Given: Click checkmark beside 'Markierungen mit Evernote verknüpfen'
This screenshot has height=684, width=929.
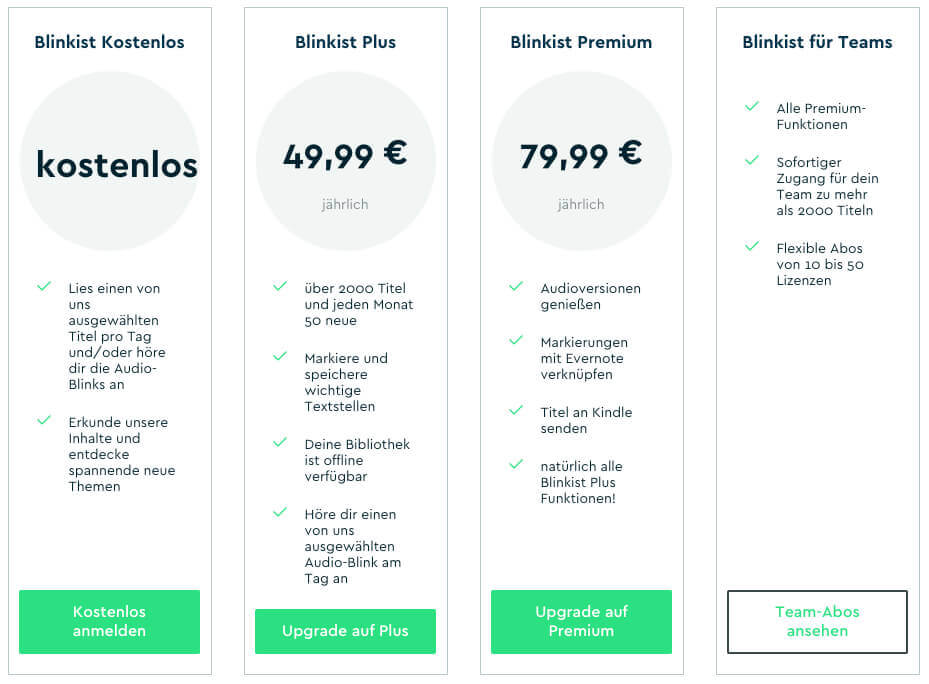Looking at the screenshot, I should 516,340.
